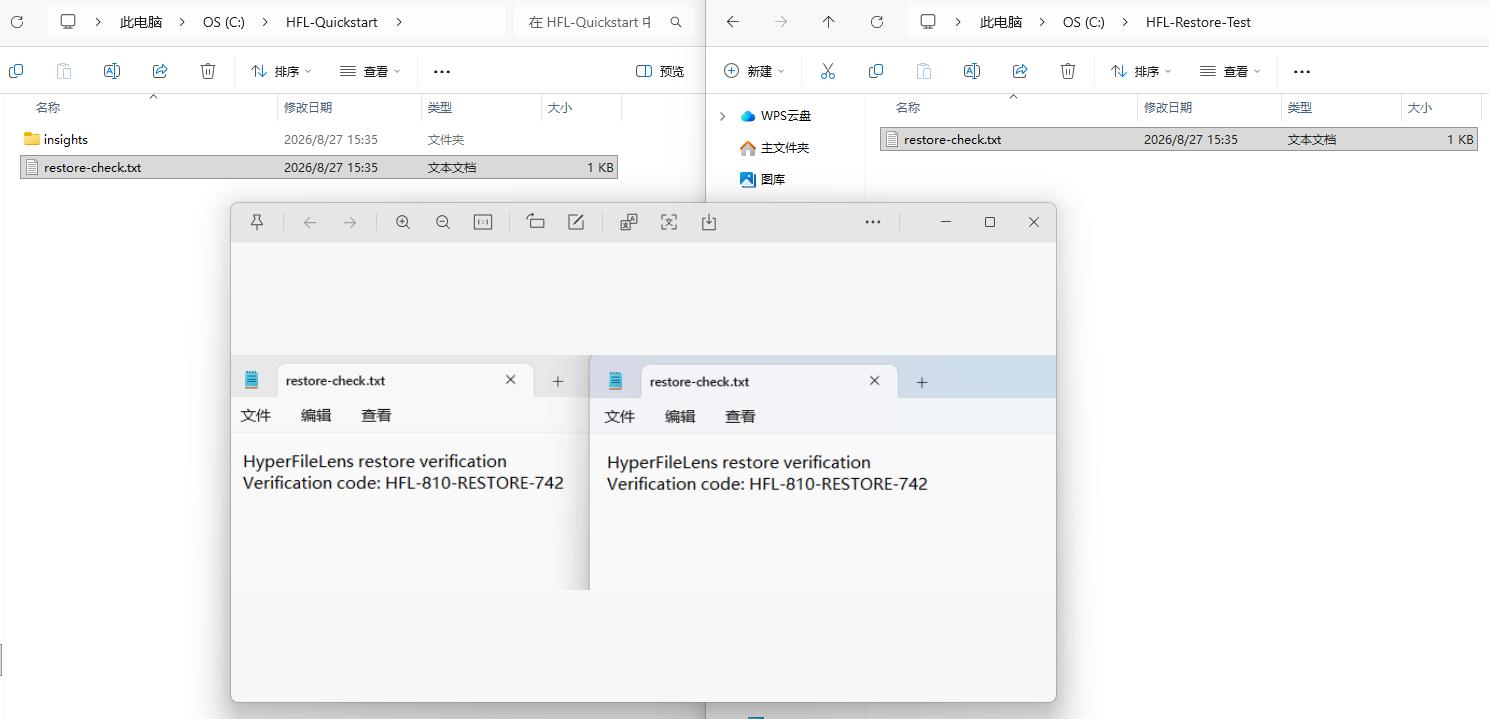The image size is (1489, 719).
Task: Open the viewer's edit pencil tool
Action: (576, 222)
